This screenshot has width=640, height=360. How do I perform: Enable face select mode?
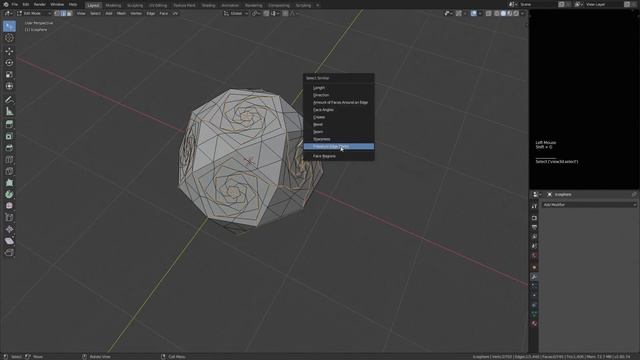pos(69,13)
